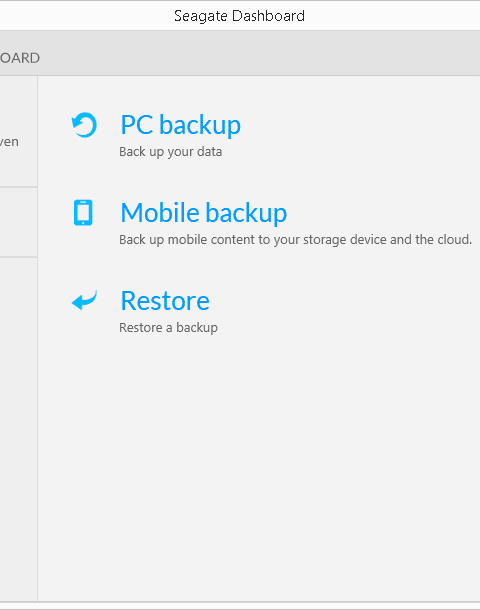480x610 pixels.
Task: Click the second horizontal separator in sidebar
Action: pyautogui.click(x=18, y=257)
